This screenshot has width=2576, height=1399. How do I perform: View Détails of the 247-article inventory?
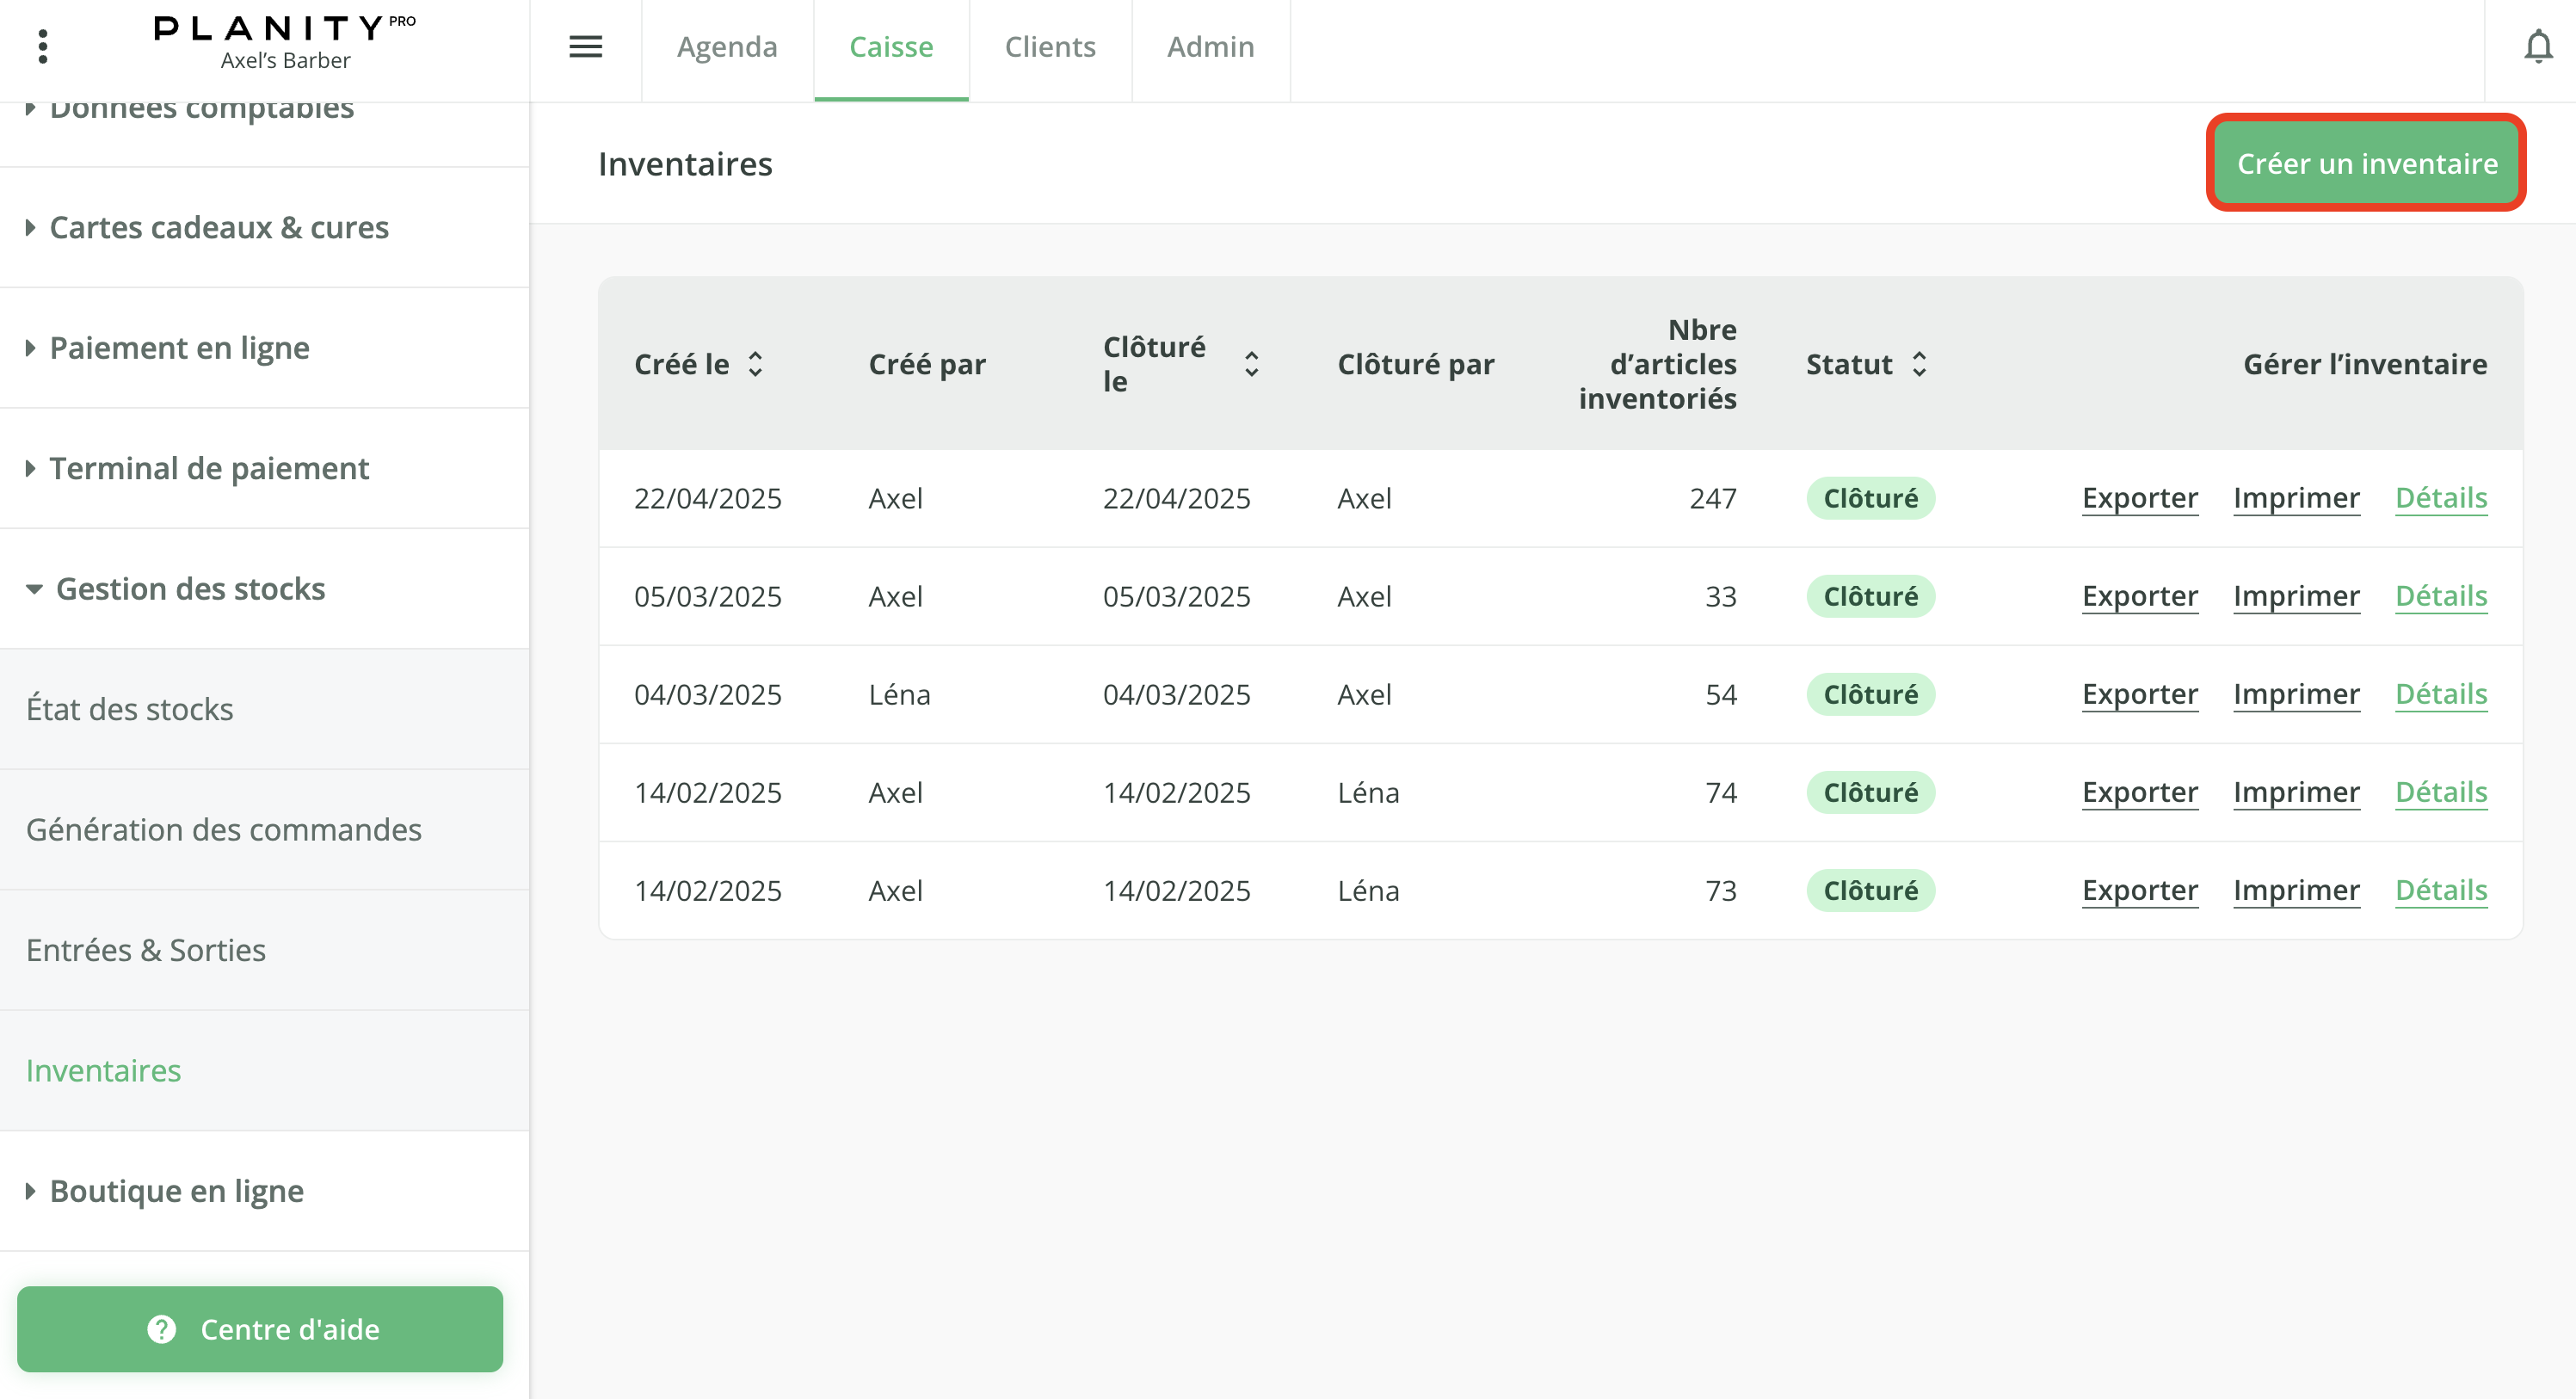coord(2440,498)
